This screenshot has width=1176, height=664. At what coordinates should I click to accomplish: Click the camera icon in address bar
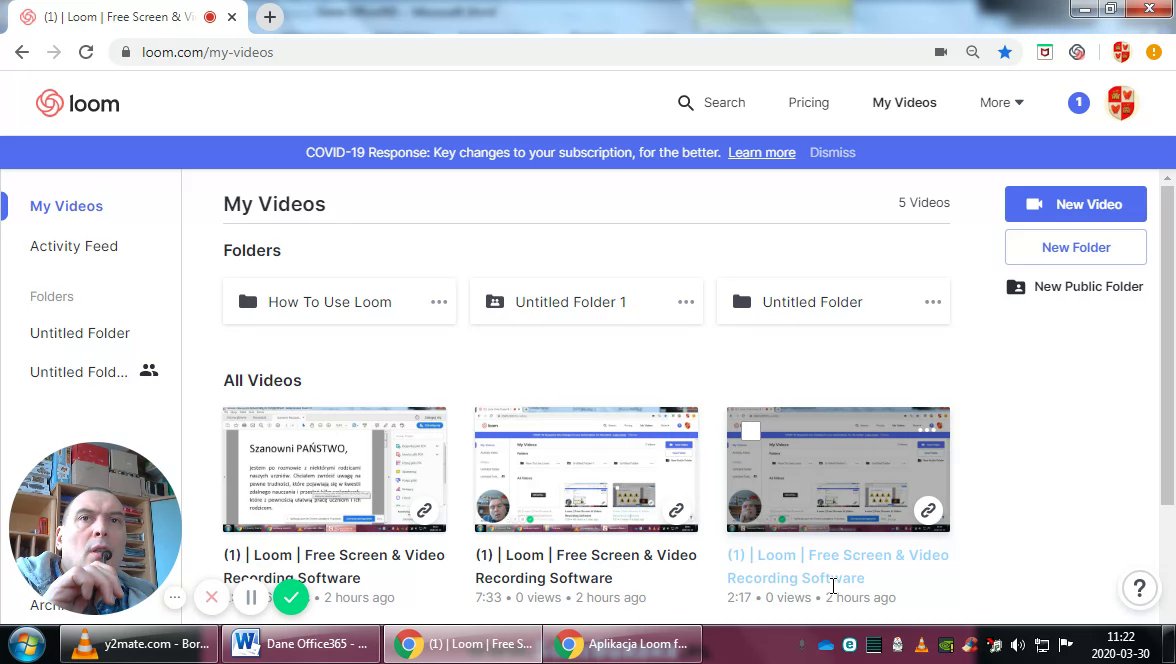(x=940, y=52)
